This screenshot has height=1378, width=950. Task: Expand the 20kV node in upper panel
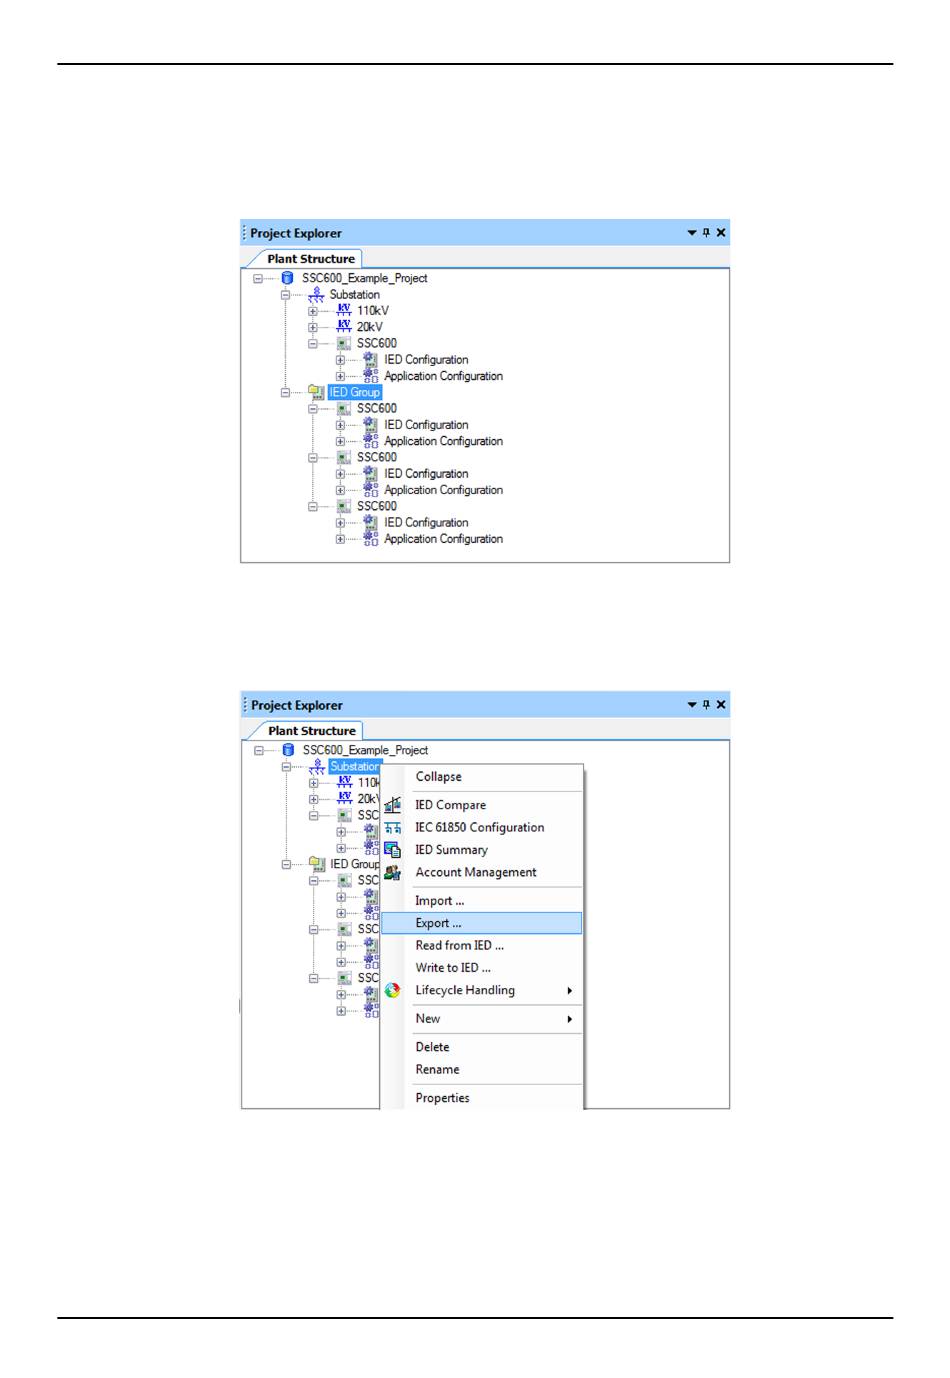pyautogui.click(x=313, y=327)
